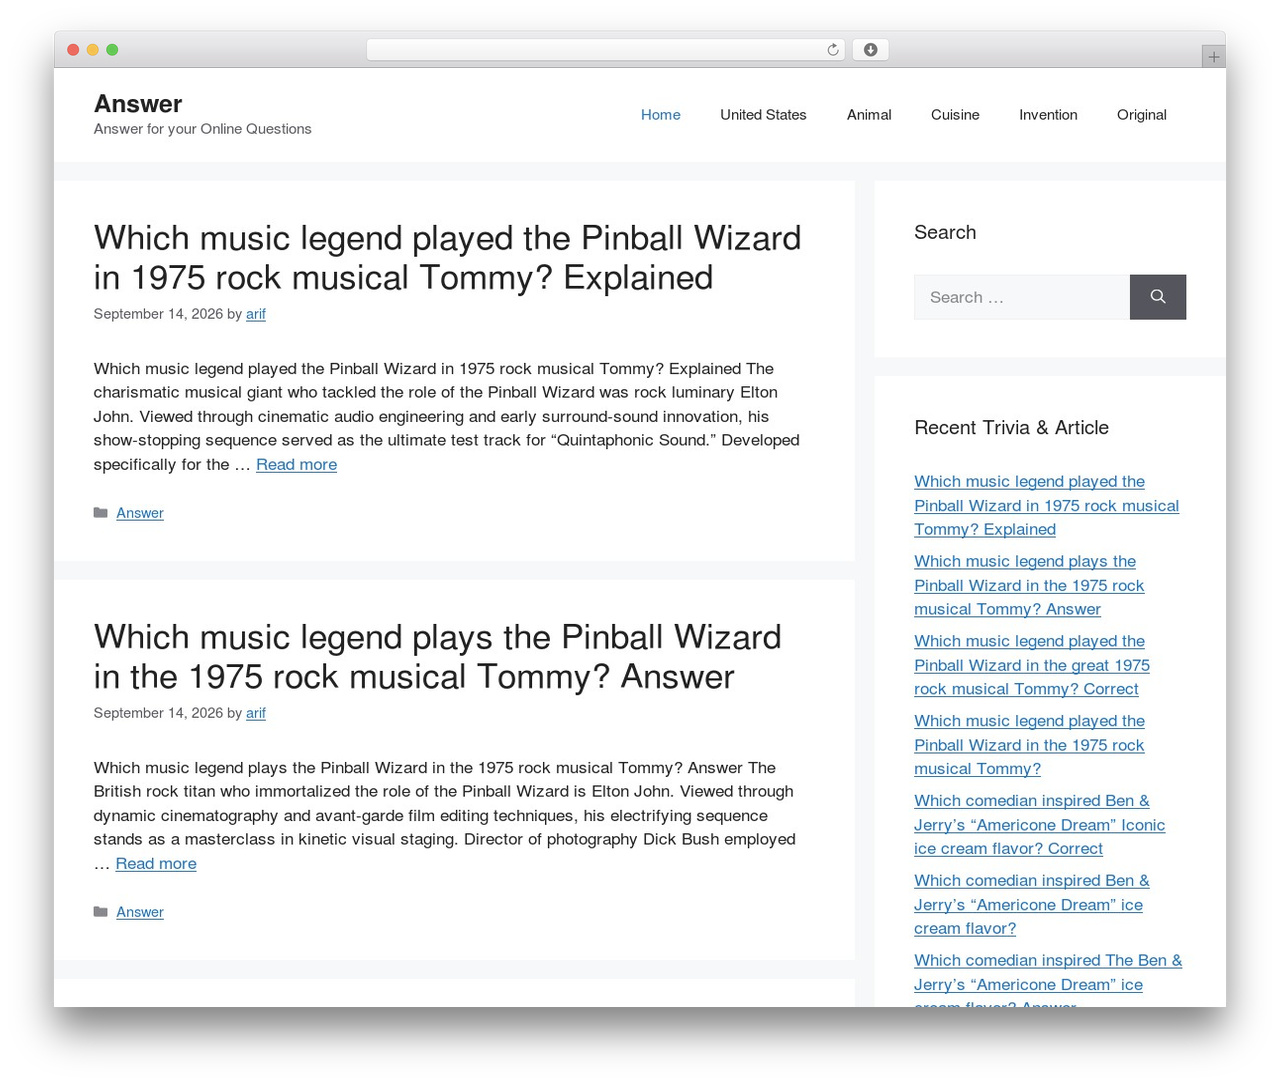This screenshot has height=1084, width=1280.
Task: Open the post titled Tommy? Explained
Action: [x=447, y=258]
